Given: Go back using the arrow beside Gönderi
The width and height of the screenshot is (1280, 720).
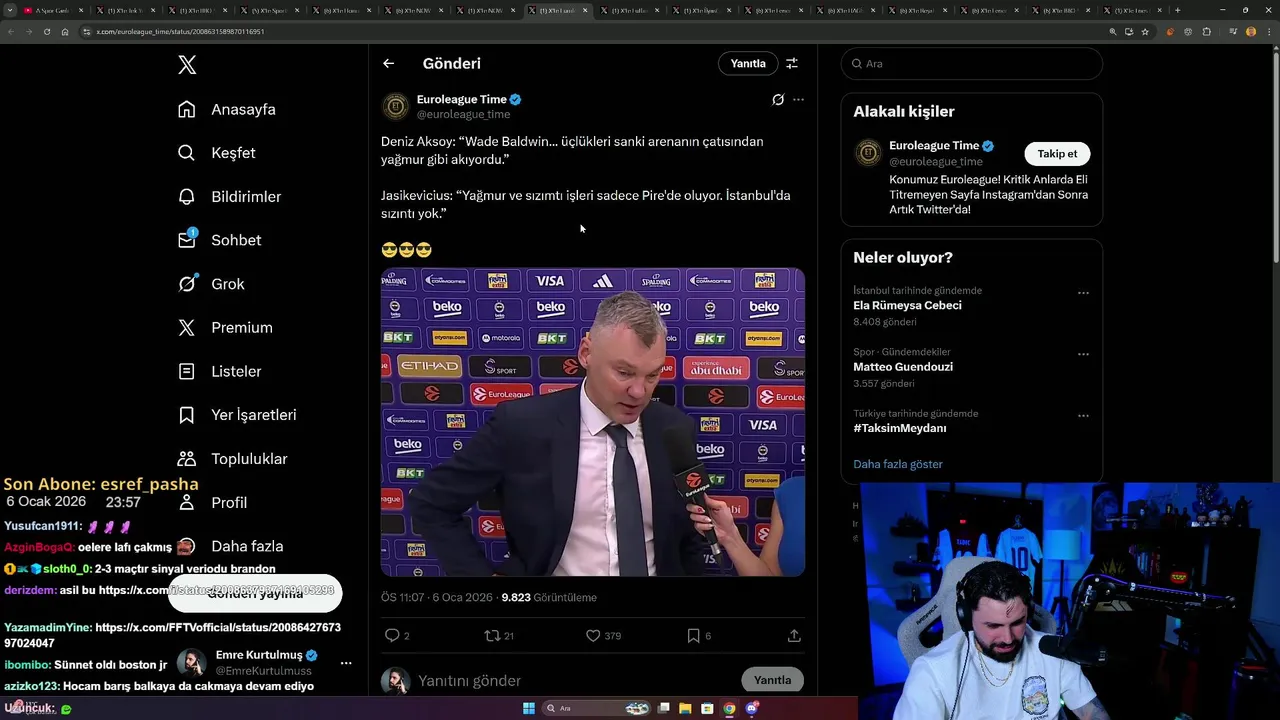Looking at the screenshot, I should 388,63.
